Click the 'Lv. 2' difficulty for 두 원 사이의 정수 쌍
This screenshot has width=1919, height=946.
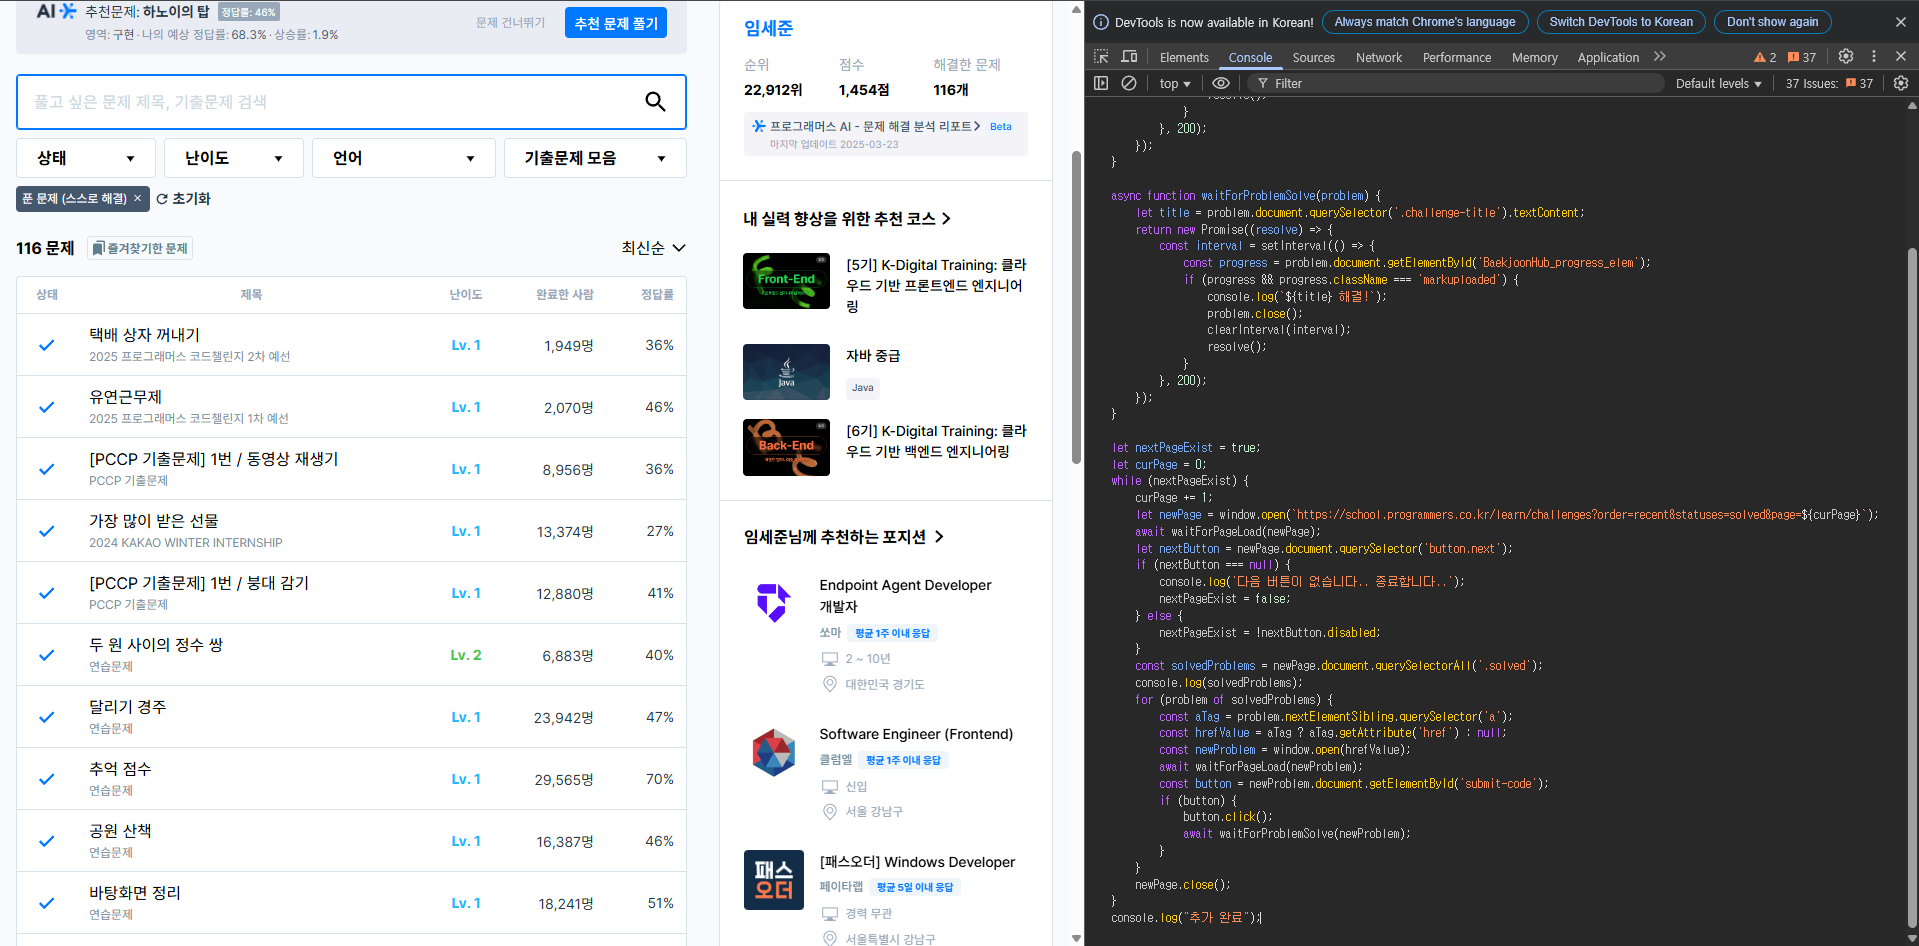coord(466,655)
